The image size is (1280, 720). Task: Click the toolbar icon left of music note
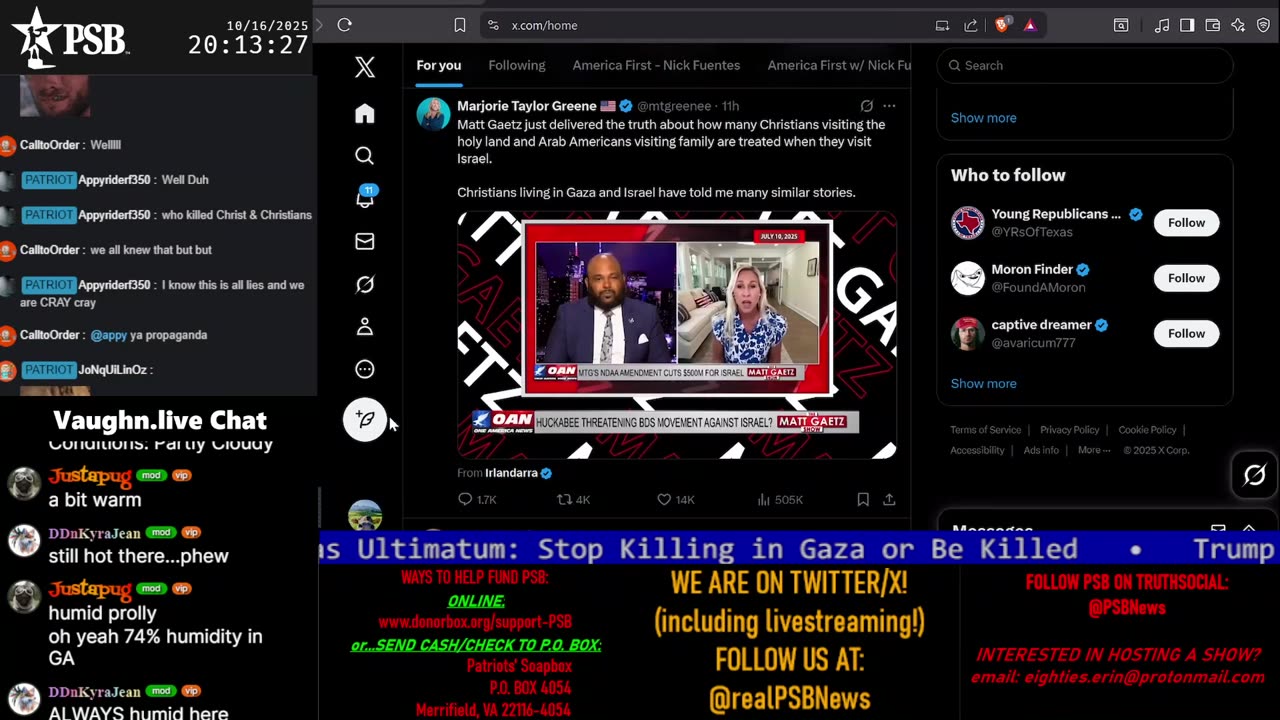click(1121, 25)
